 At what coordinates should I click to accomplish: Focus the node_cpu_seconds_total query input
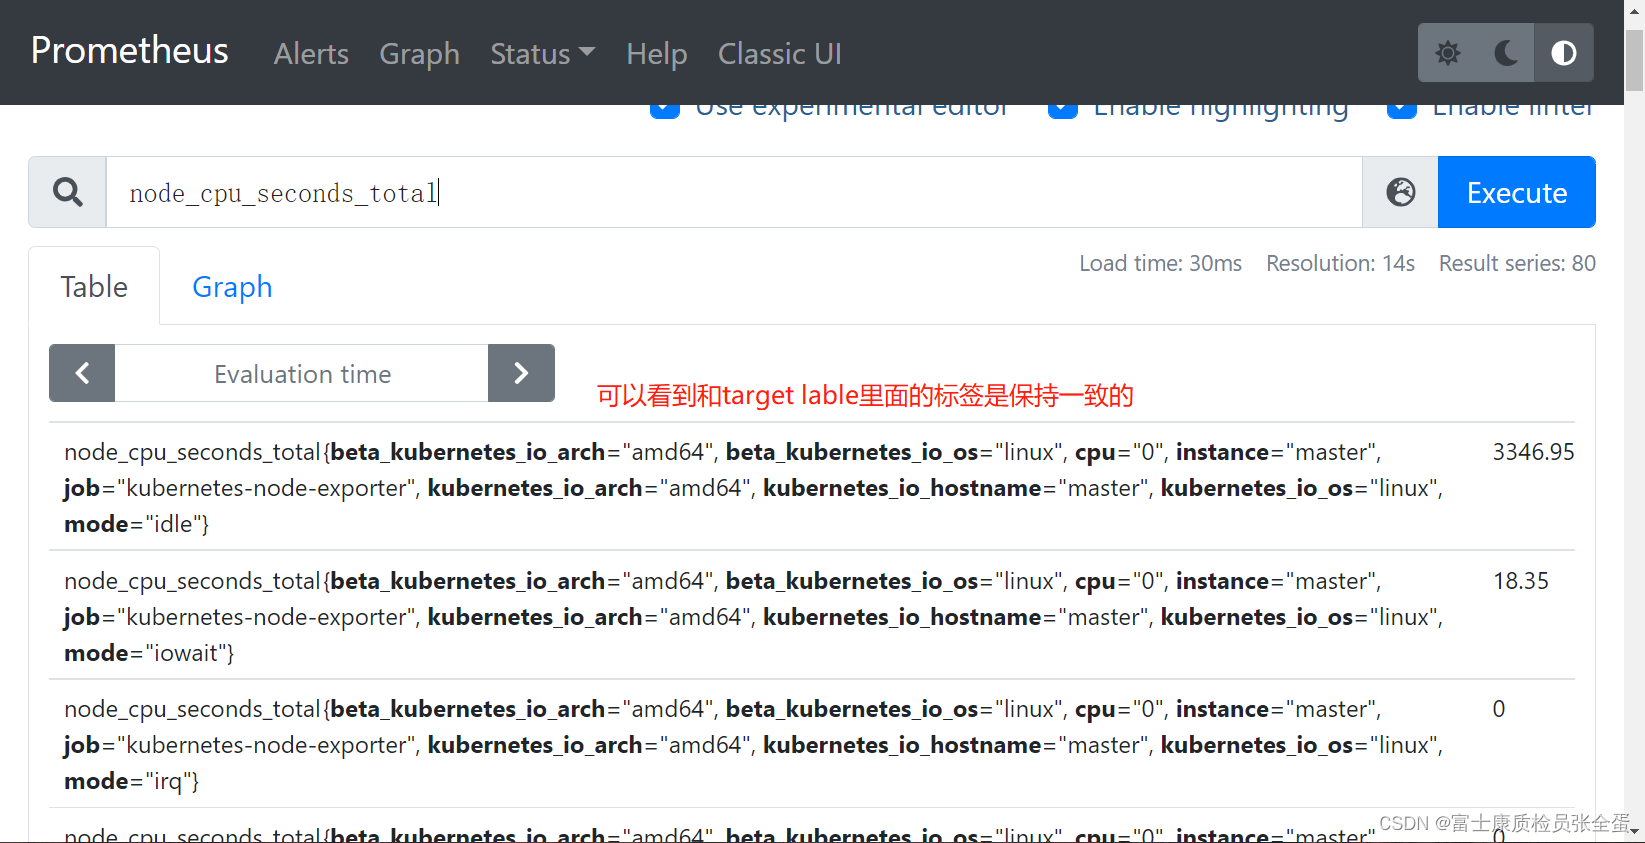(x=734, y=192)
